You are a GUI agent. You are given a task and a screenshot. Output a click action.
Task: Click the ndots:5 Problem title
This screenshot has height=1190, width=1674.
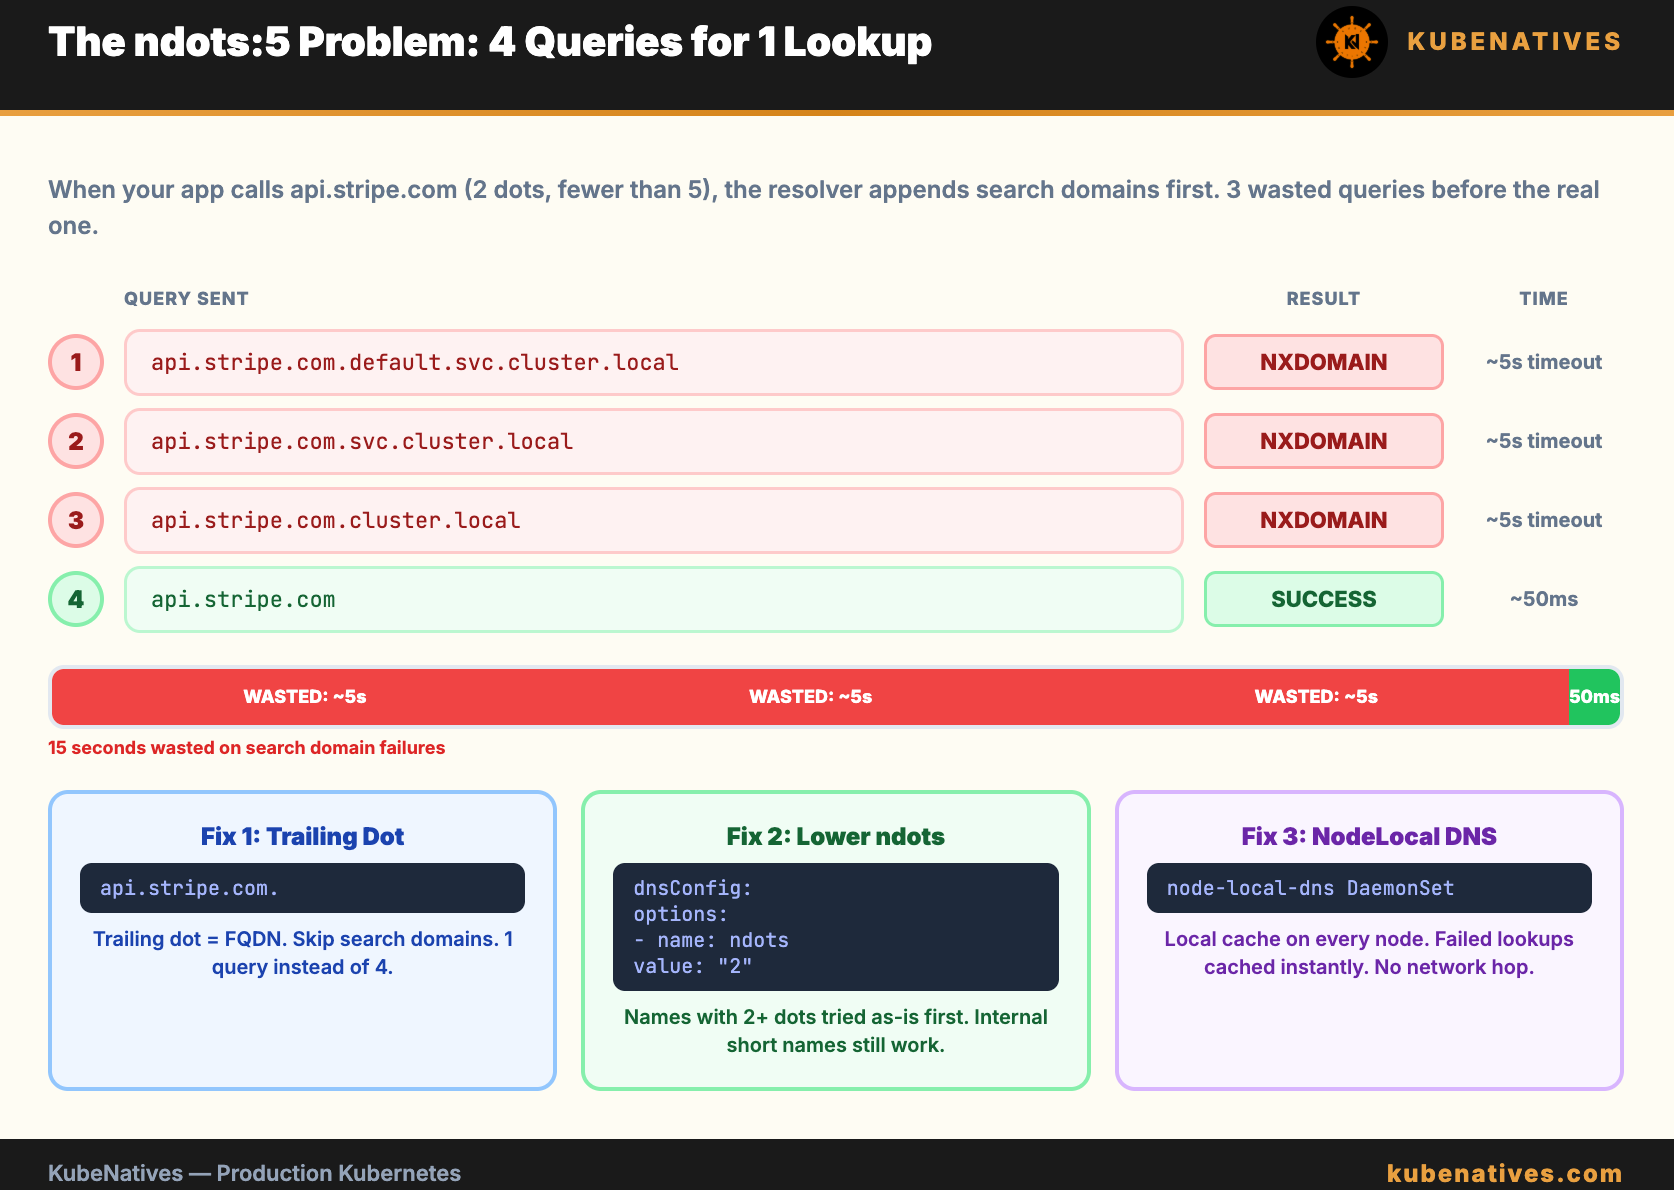click(x=490, y=42)
